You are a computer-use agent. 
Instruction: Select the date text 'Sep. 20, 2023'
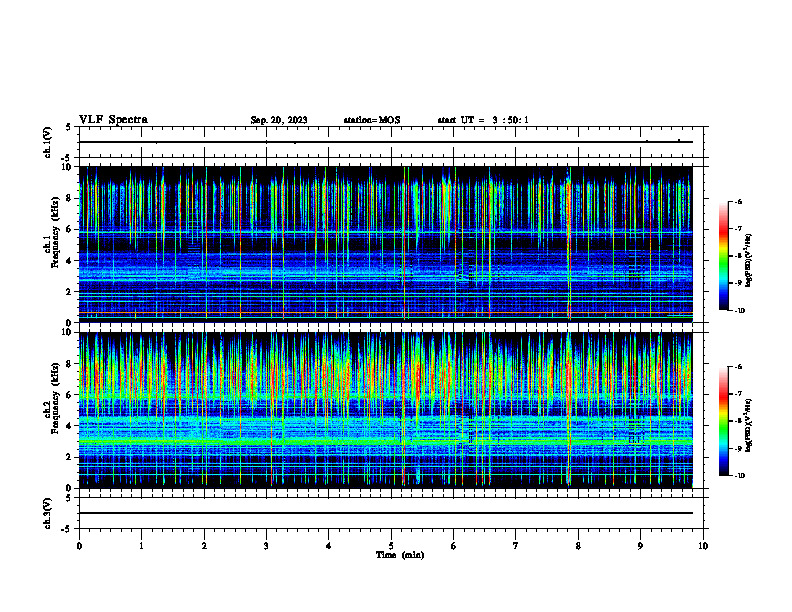(279, 120)
